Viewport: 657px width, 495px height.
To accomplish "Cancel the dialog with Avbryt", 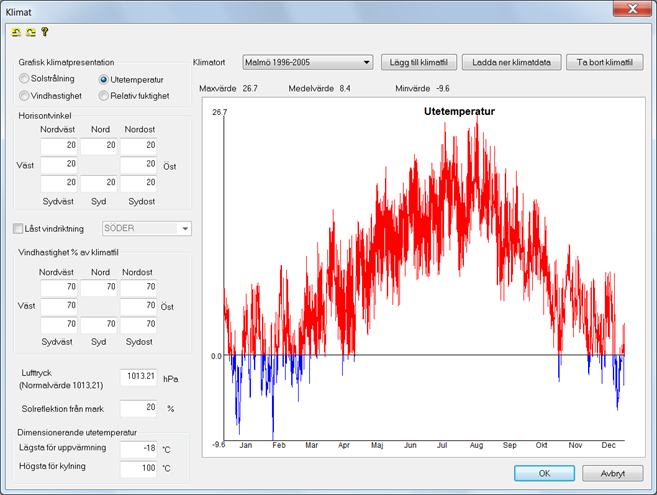I will pos(613,473).
